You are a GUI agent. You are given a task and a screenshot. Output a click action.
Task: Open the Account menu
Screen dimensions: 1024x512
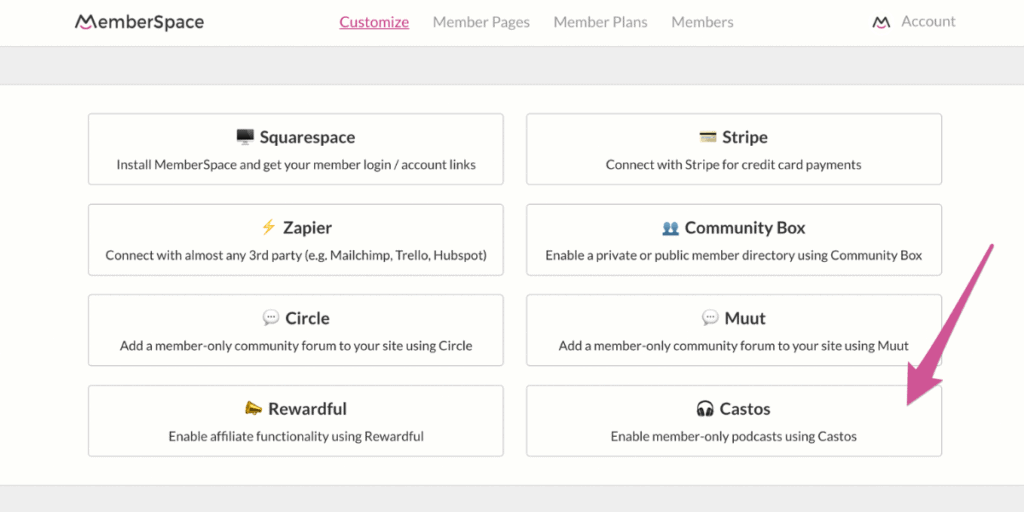[x=928, y=22]
